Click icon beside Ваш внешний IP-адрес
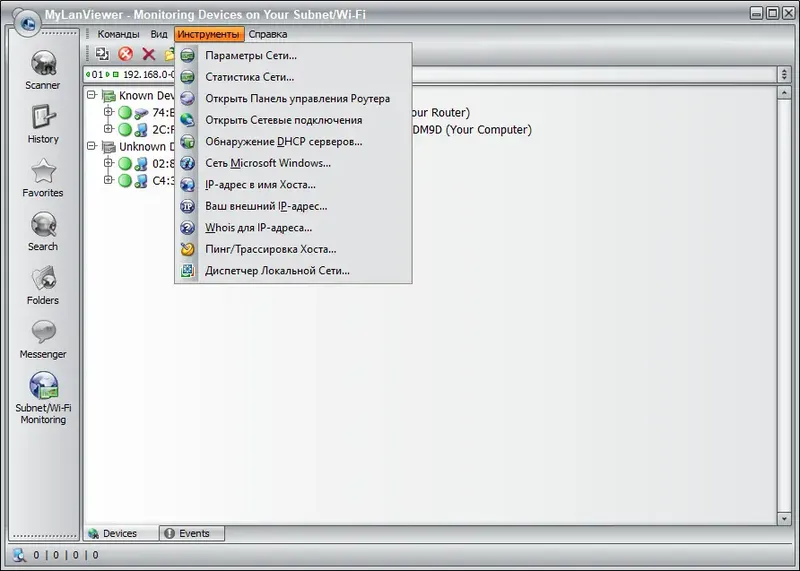This screenshot has height=571, width=800. 188,206
